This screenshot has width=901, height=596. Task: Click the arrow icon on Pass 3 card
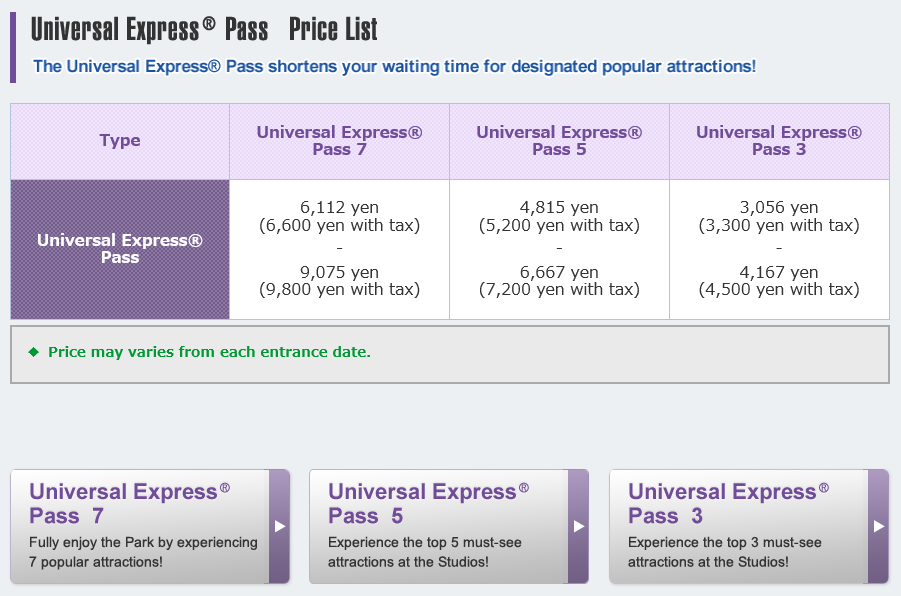879,526
